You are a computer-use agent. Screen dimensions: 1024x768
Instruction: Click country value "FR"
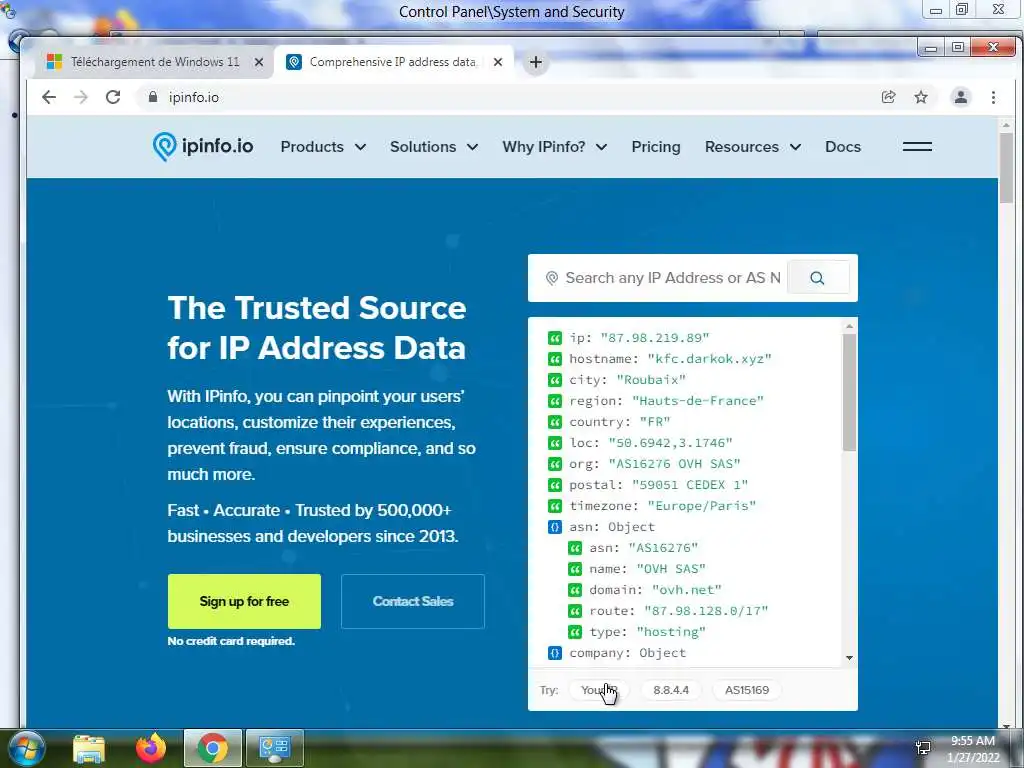tap(654, 422)
